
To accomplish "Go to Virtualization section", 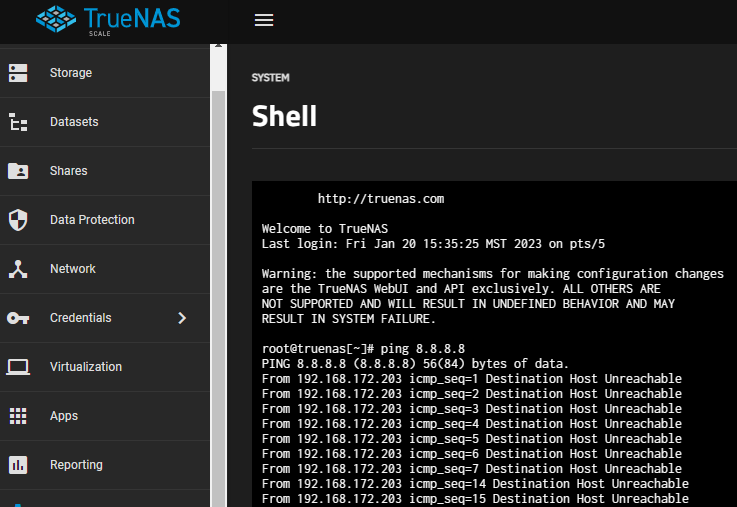I will [x=105, y=367].
